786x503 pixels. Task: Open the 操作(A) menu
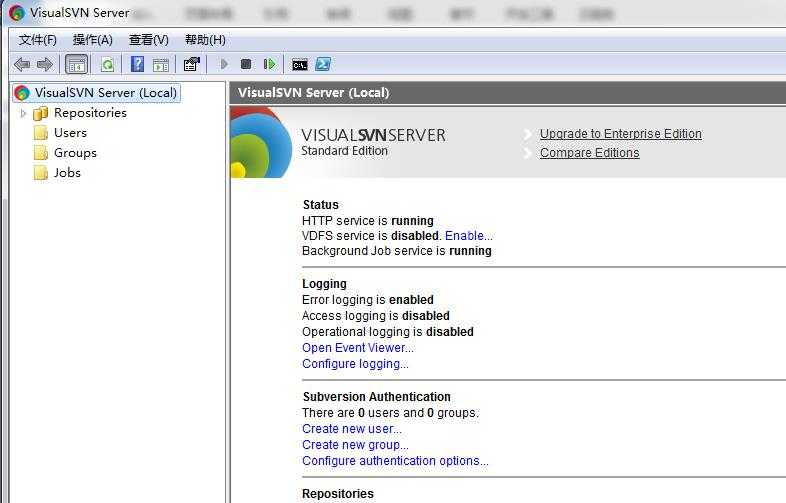pyautogui.click(x=93, y=40)
